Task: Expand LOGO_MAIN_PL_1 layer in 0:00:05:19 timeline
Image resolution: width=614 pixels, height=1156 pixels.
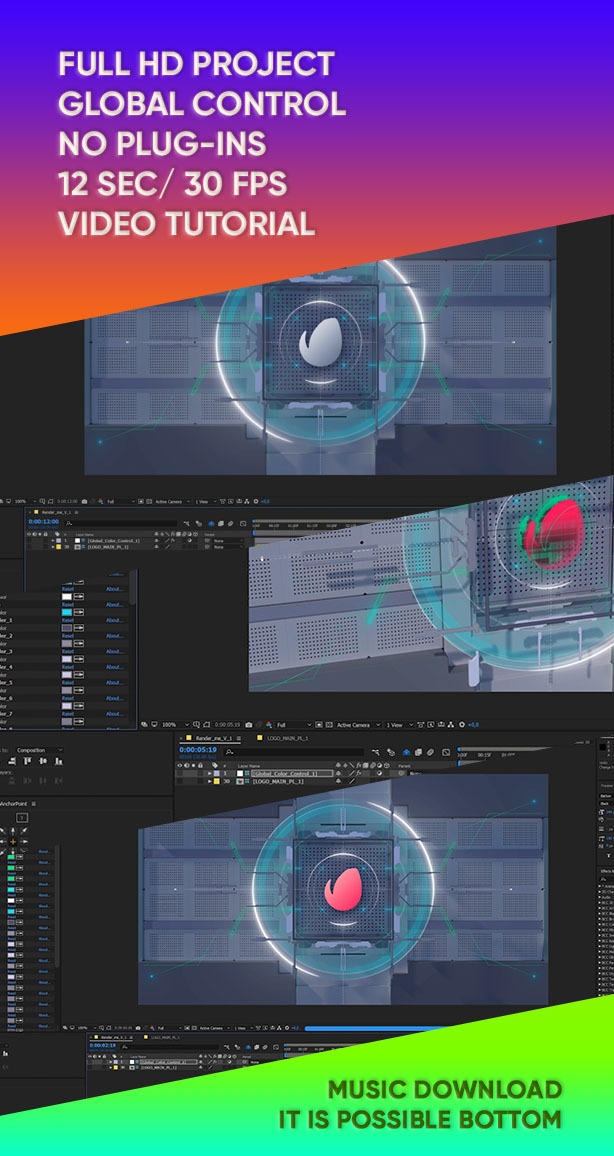Action: point(209,781)
